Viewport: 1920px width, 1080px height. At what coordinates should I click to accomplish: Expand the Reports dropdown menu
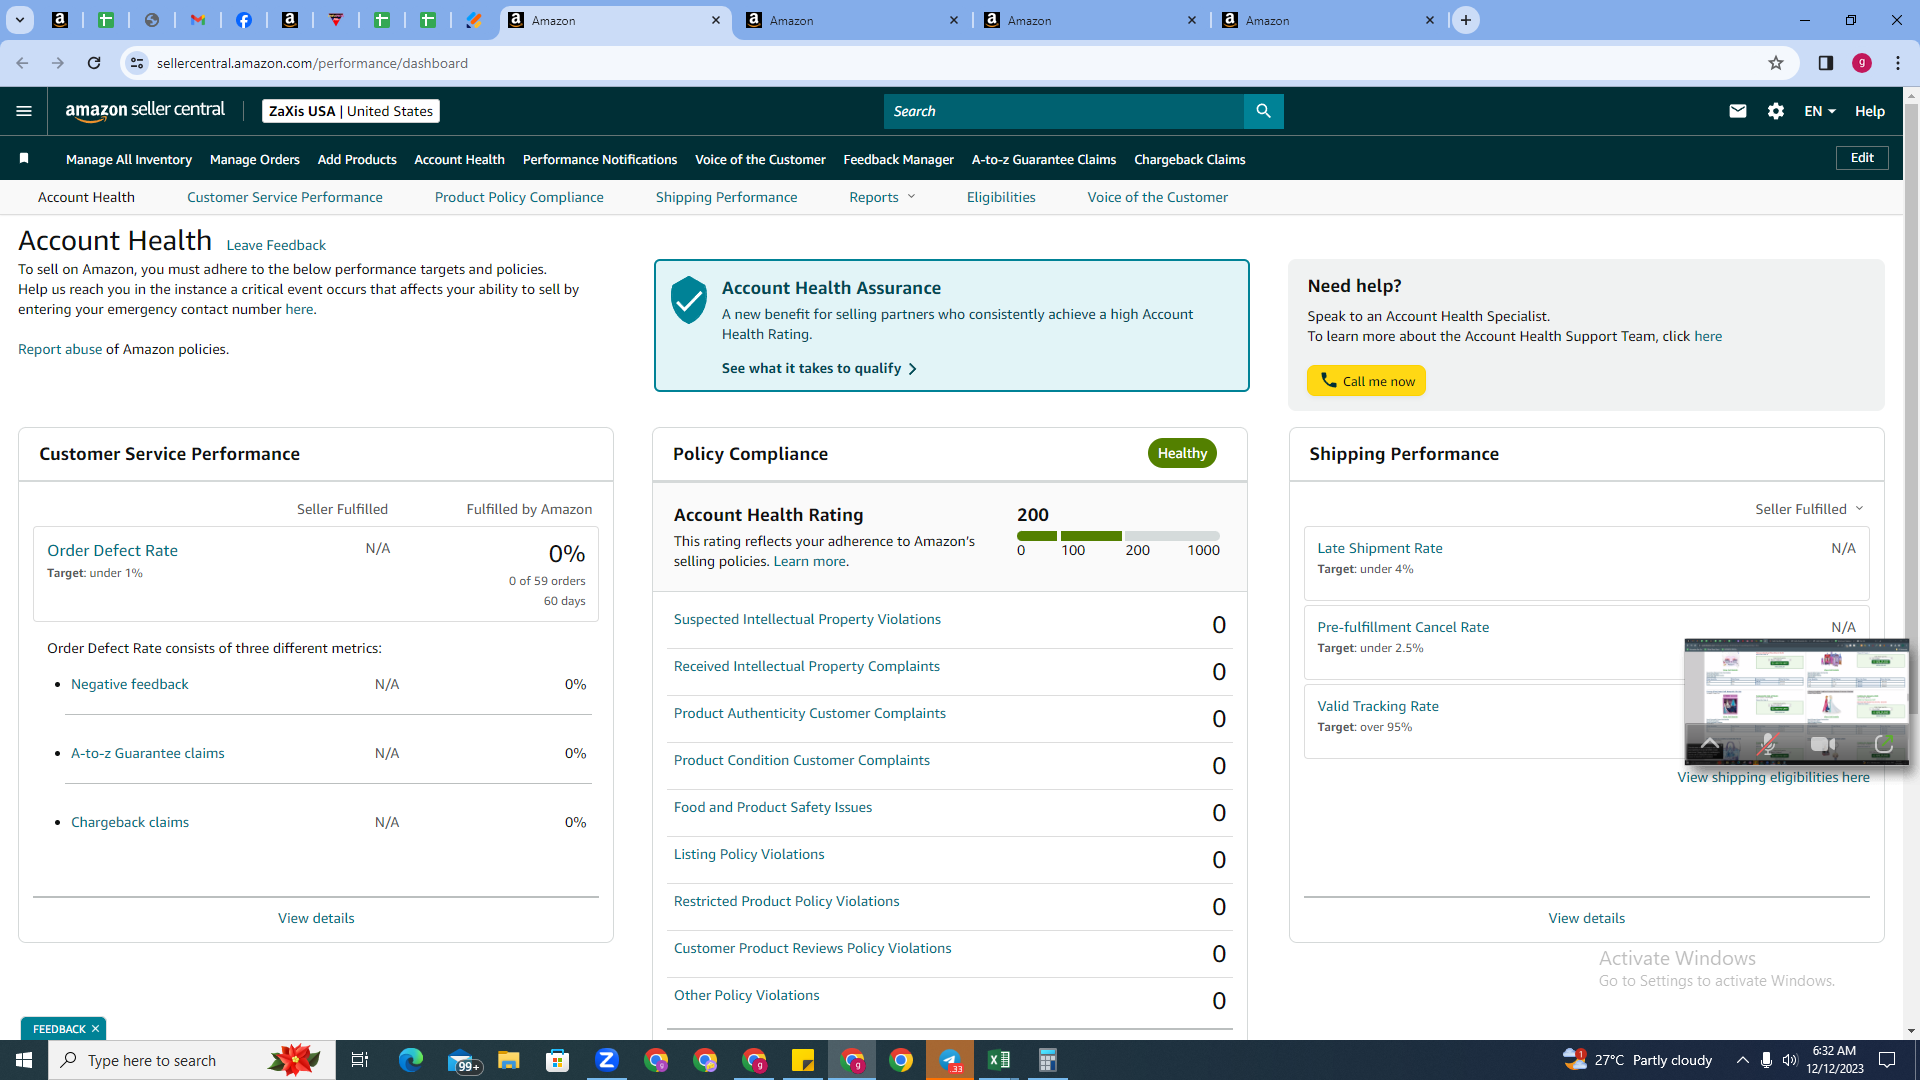pos(883,197)
